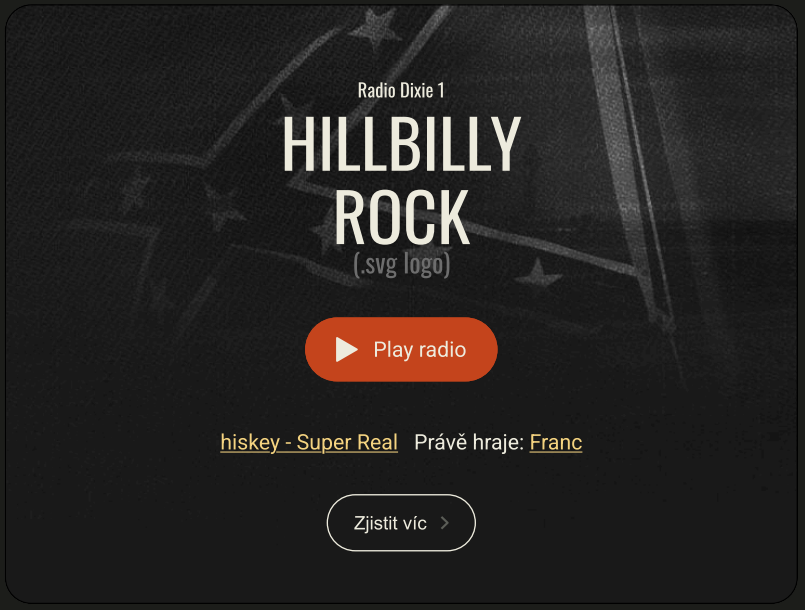Start playback with Play radio button
The width and height of the screenshot is (805, 610).
(401, 349)
